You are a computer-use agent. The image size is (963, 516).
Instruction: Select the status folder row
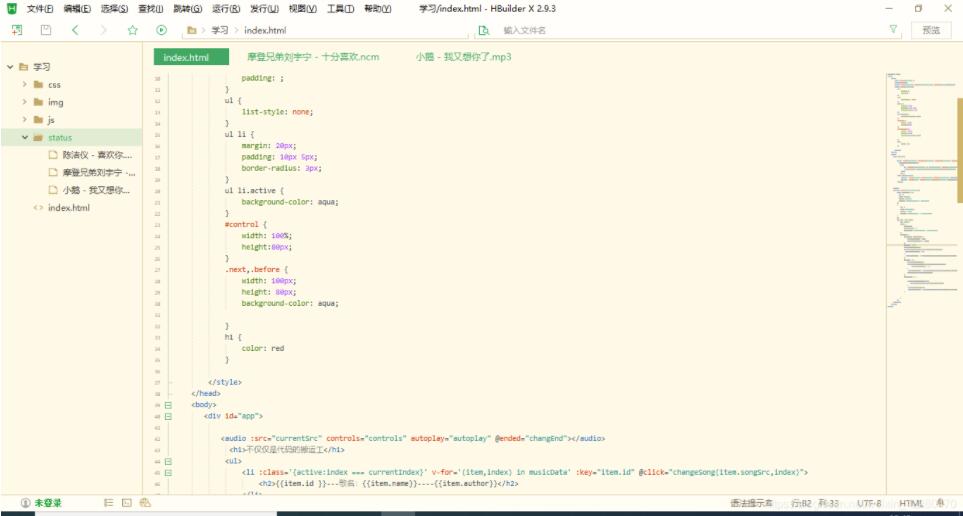[71, 138]
